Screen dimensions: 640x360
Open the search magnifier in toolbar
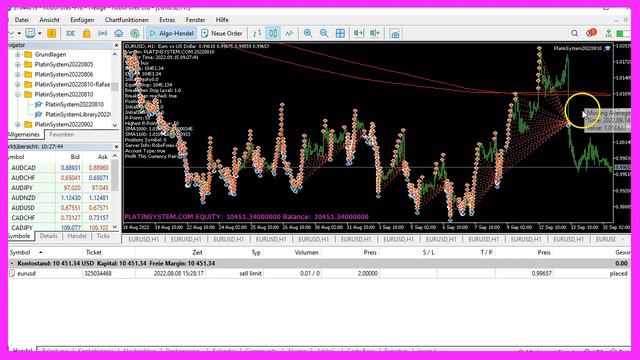point(574,33)
